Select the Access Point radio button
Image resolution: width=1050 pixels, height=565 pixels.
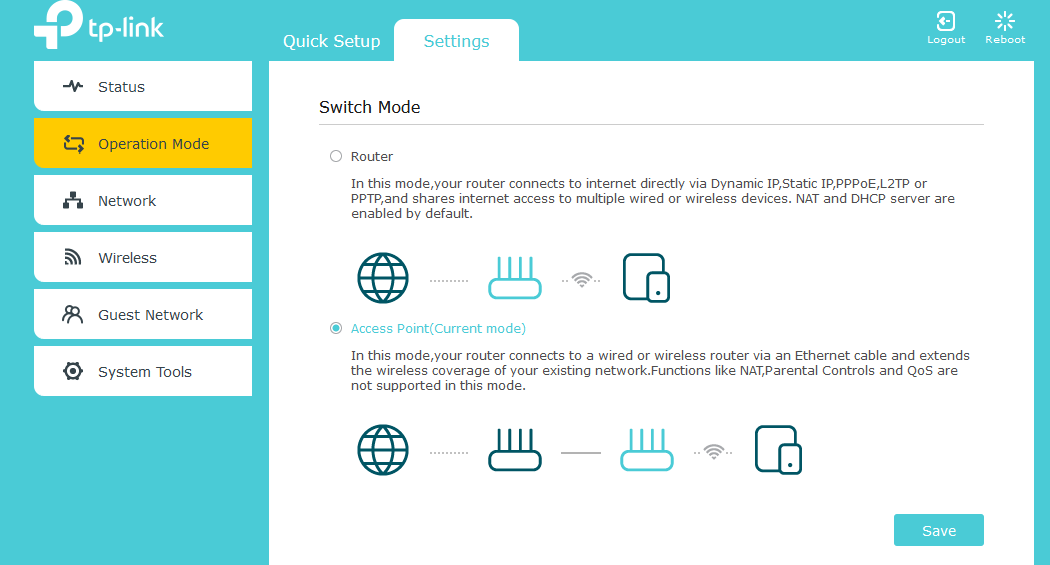coord(336,329)
